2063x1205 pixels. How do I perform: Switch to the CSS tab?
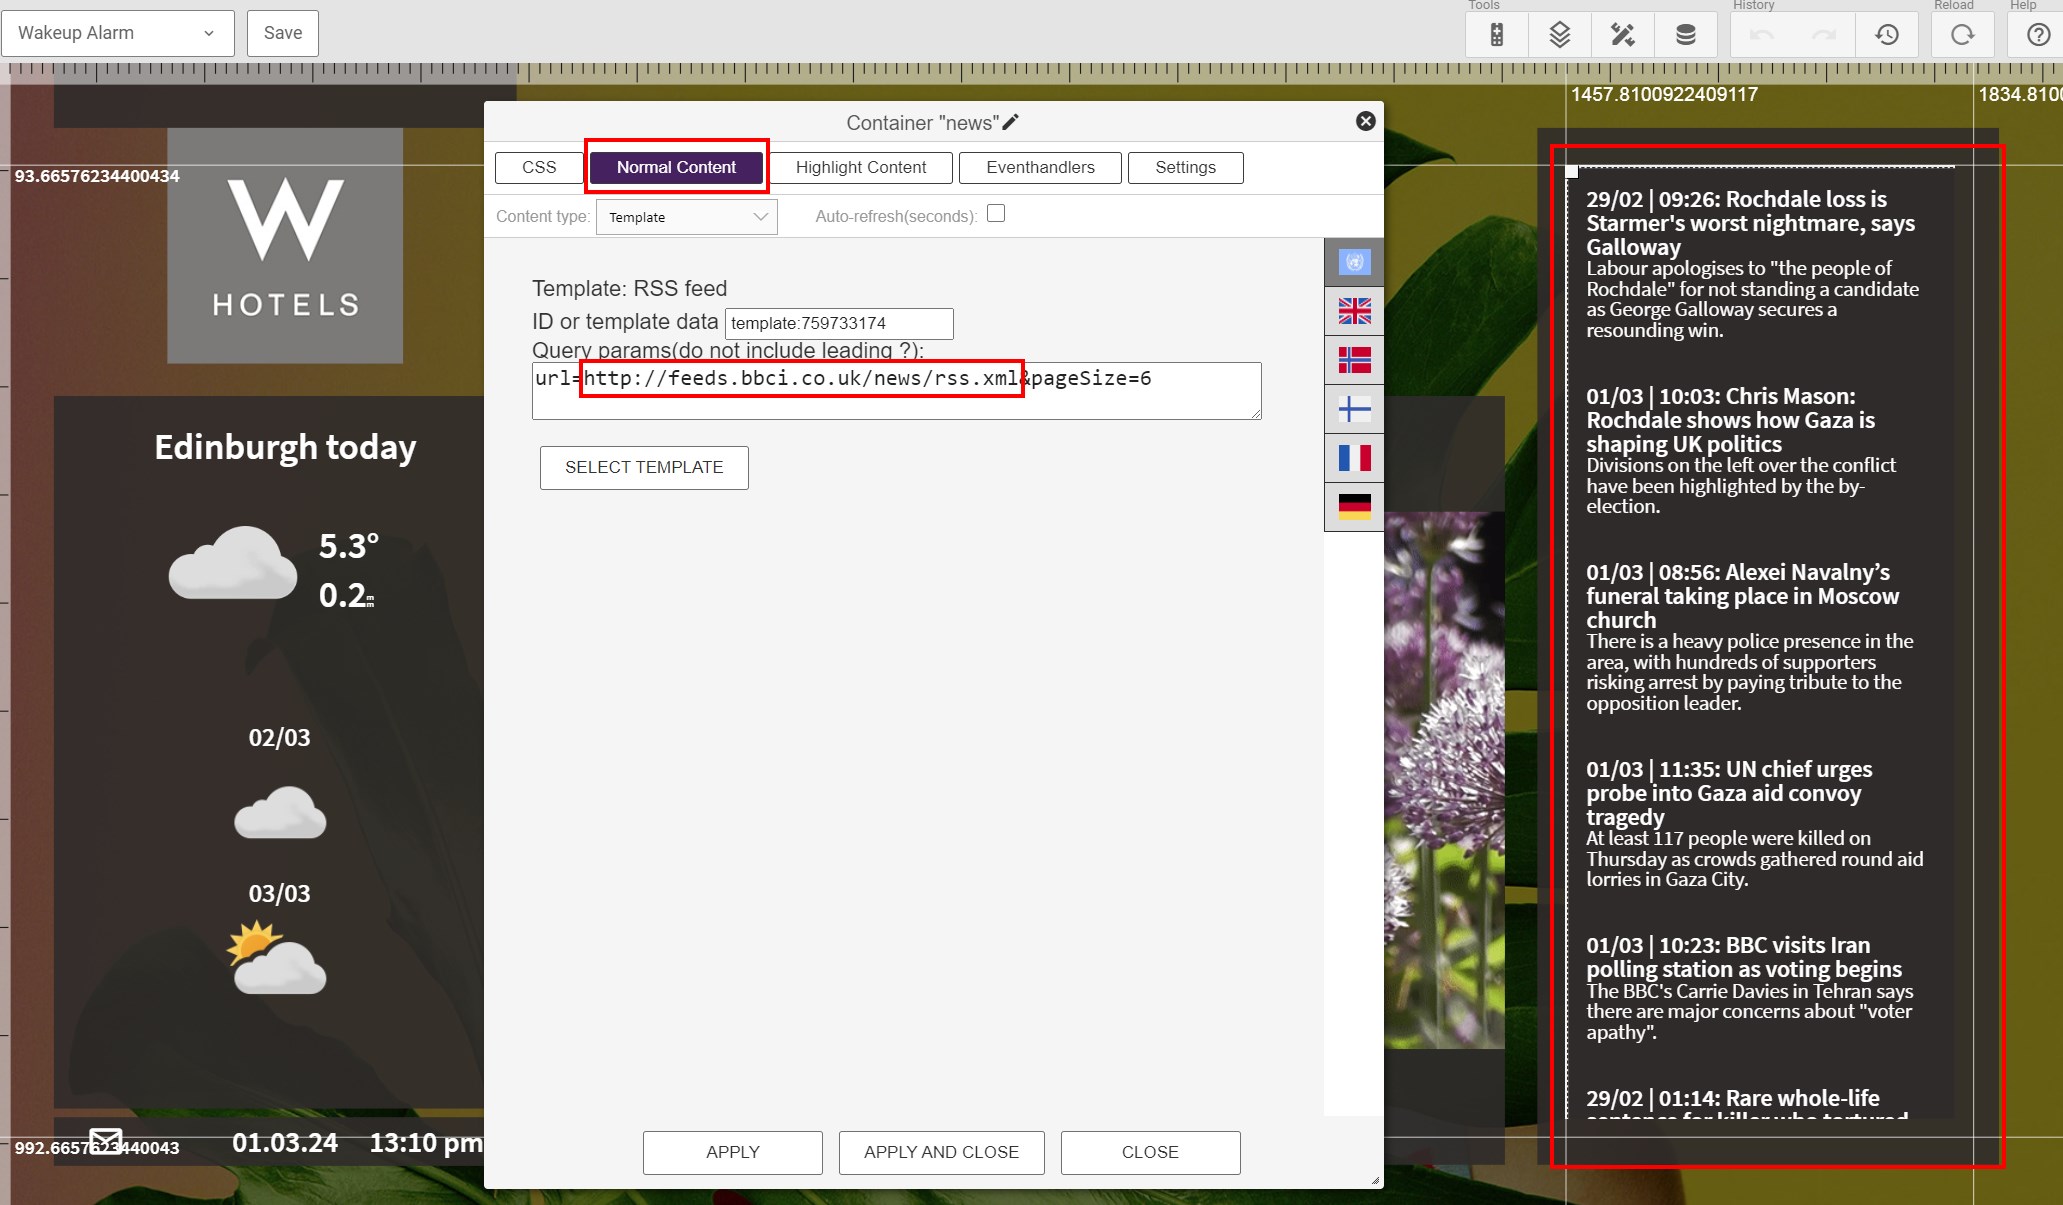click(x=539, y=166)
